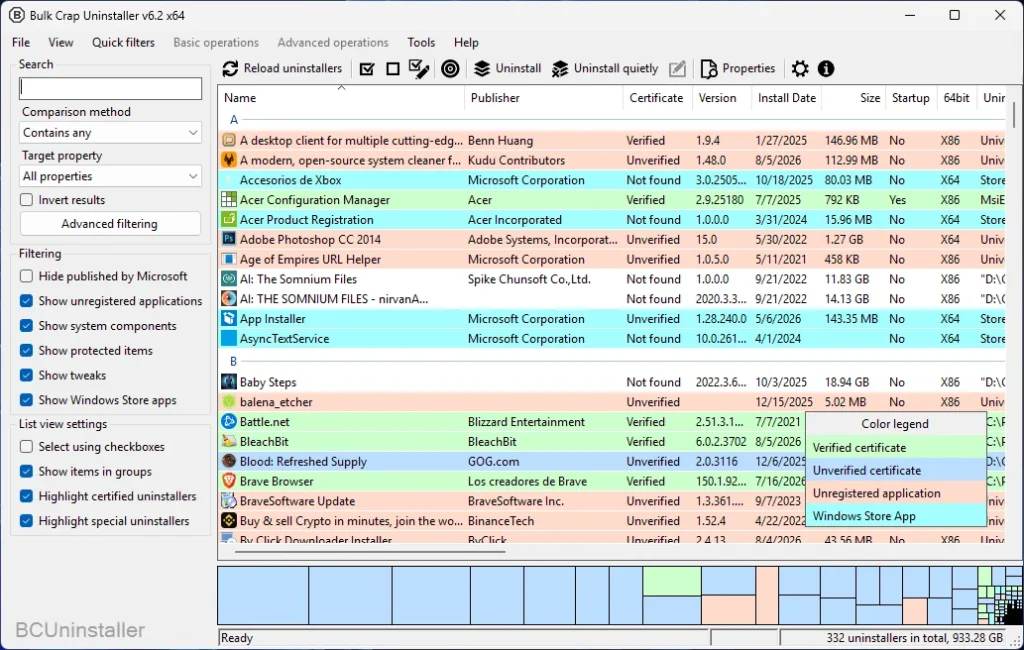Click the Adobe Photoshop CC 2014 icon
This screenshot has height=650, width=1024.
229,239
